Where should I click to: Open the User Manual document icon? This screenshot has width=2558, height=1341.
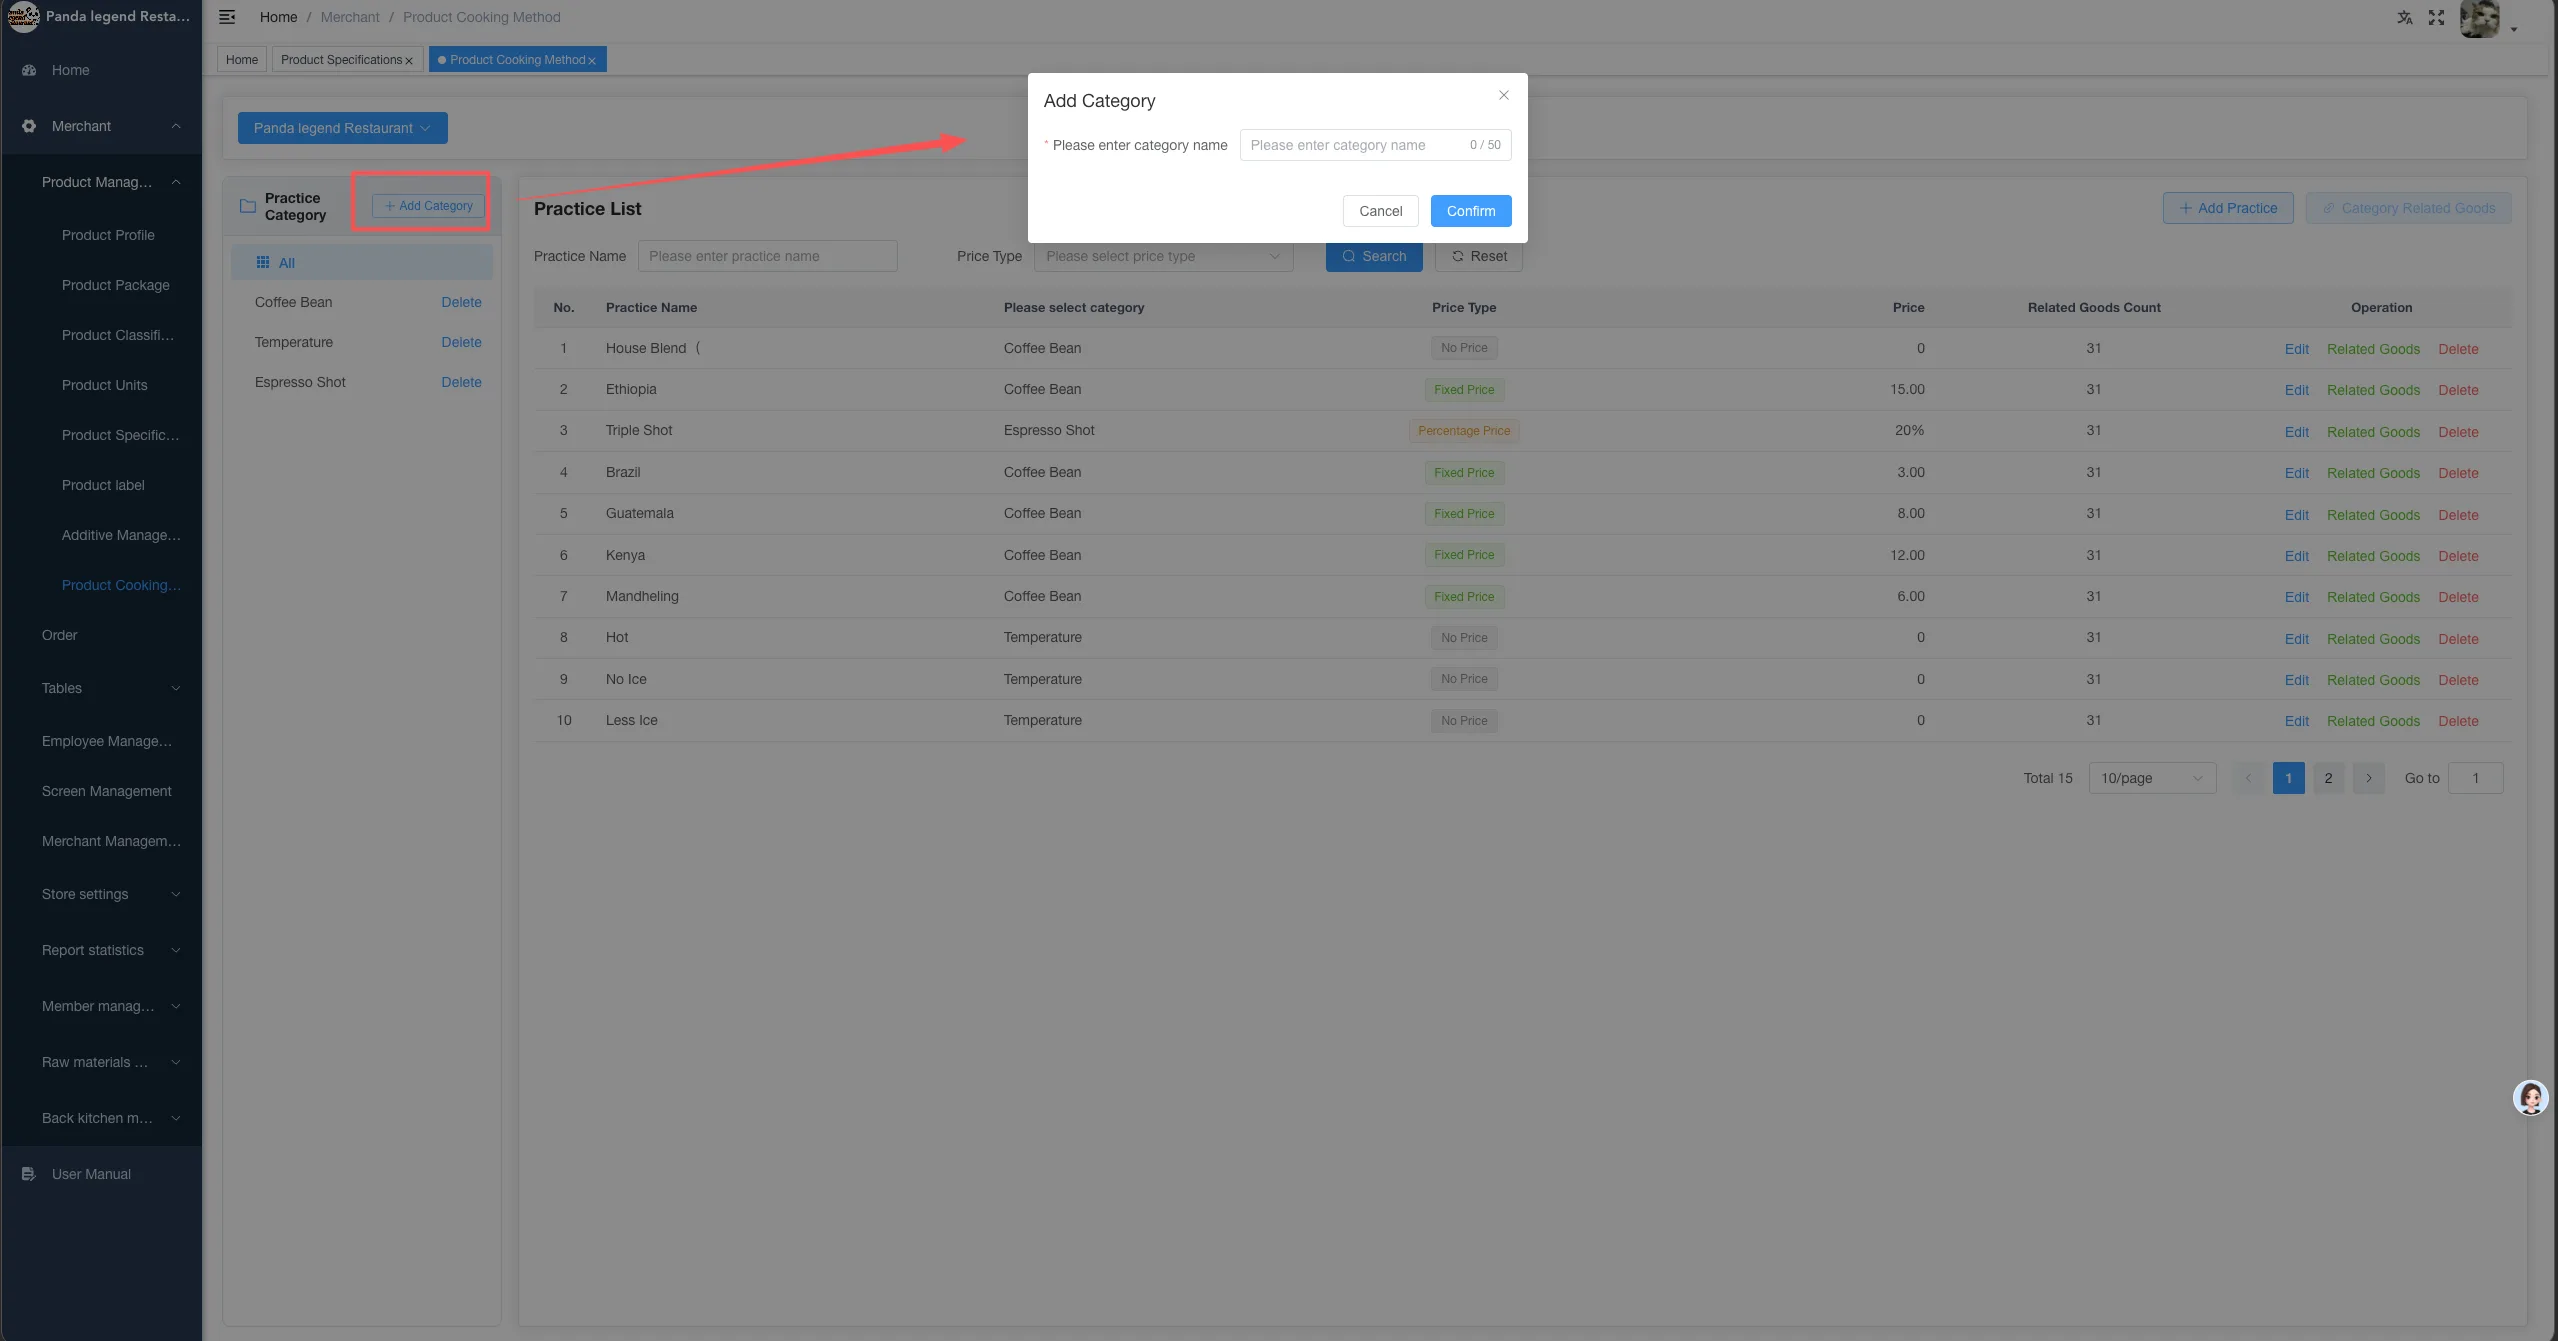pos(29,1174)
